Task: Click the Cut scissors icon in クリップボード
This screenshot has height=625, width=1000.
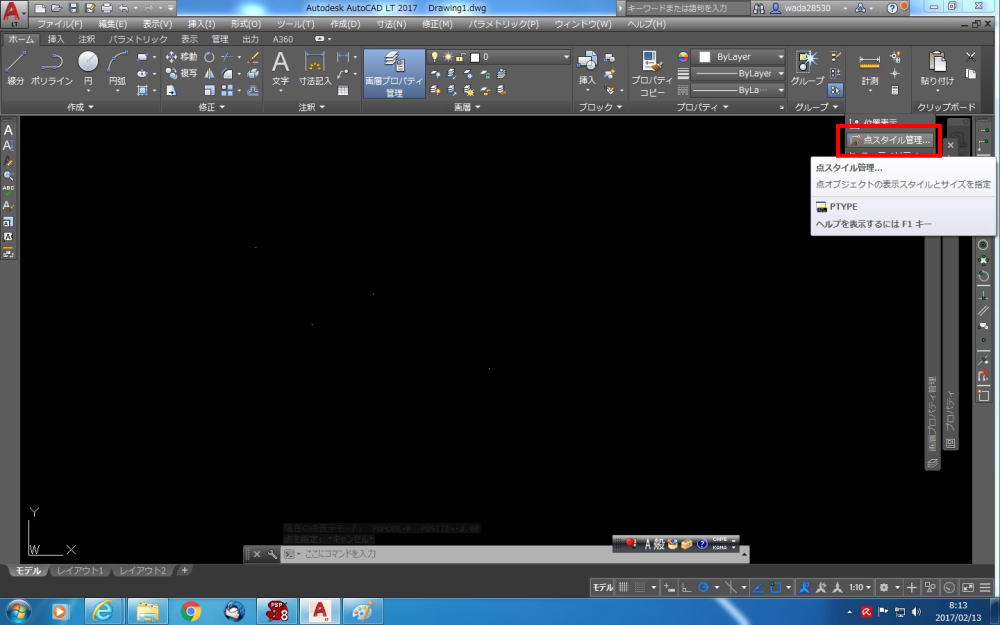Action: 971,57
